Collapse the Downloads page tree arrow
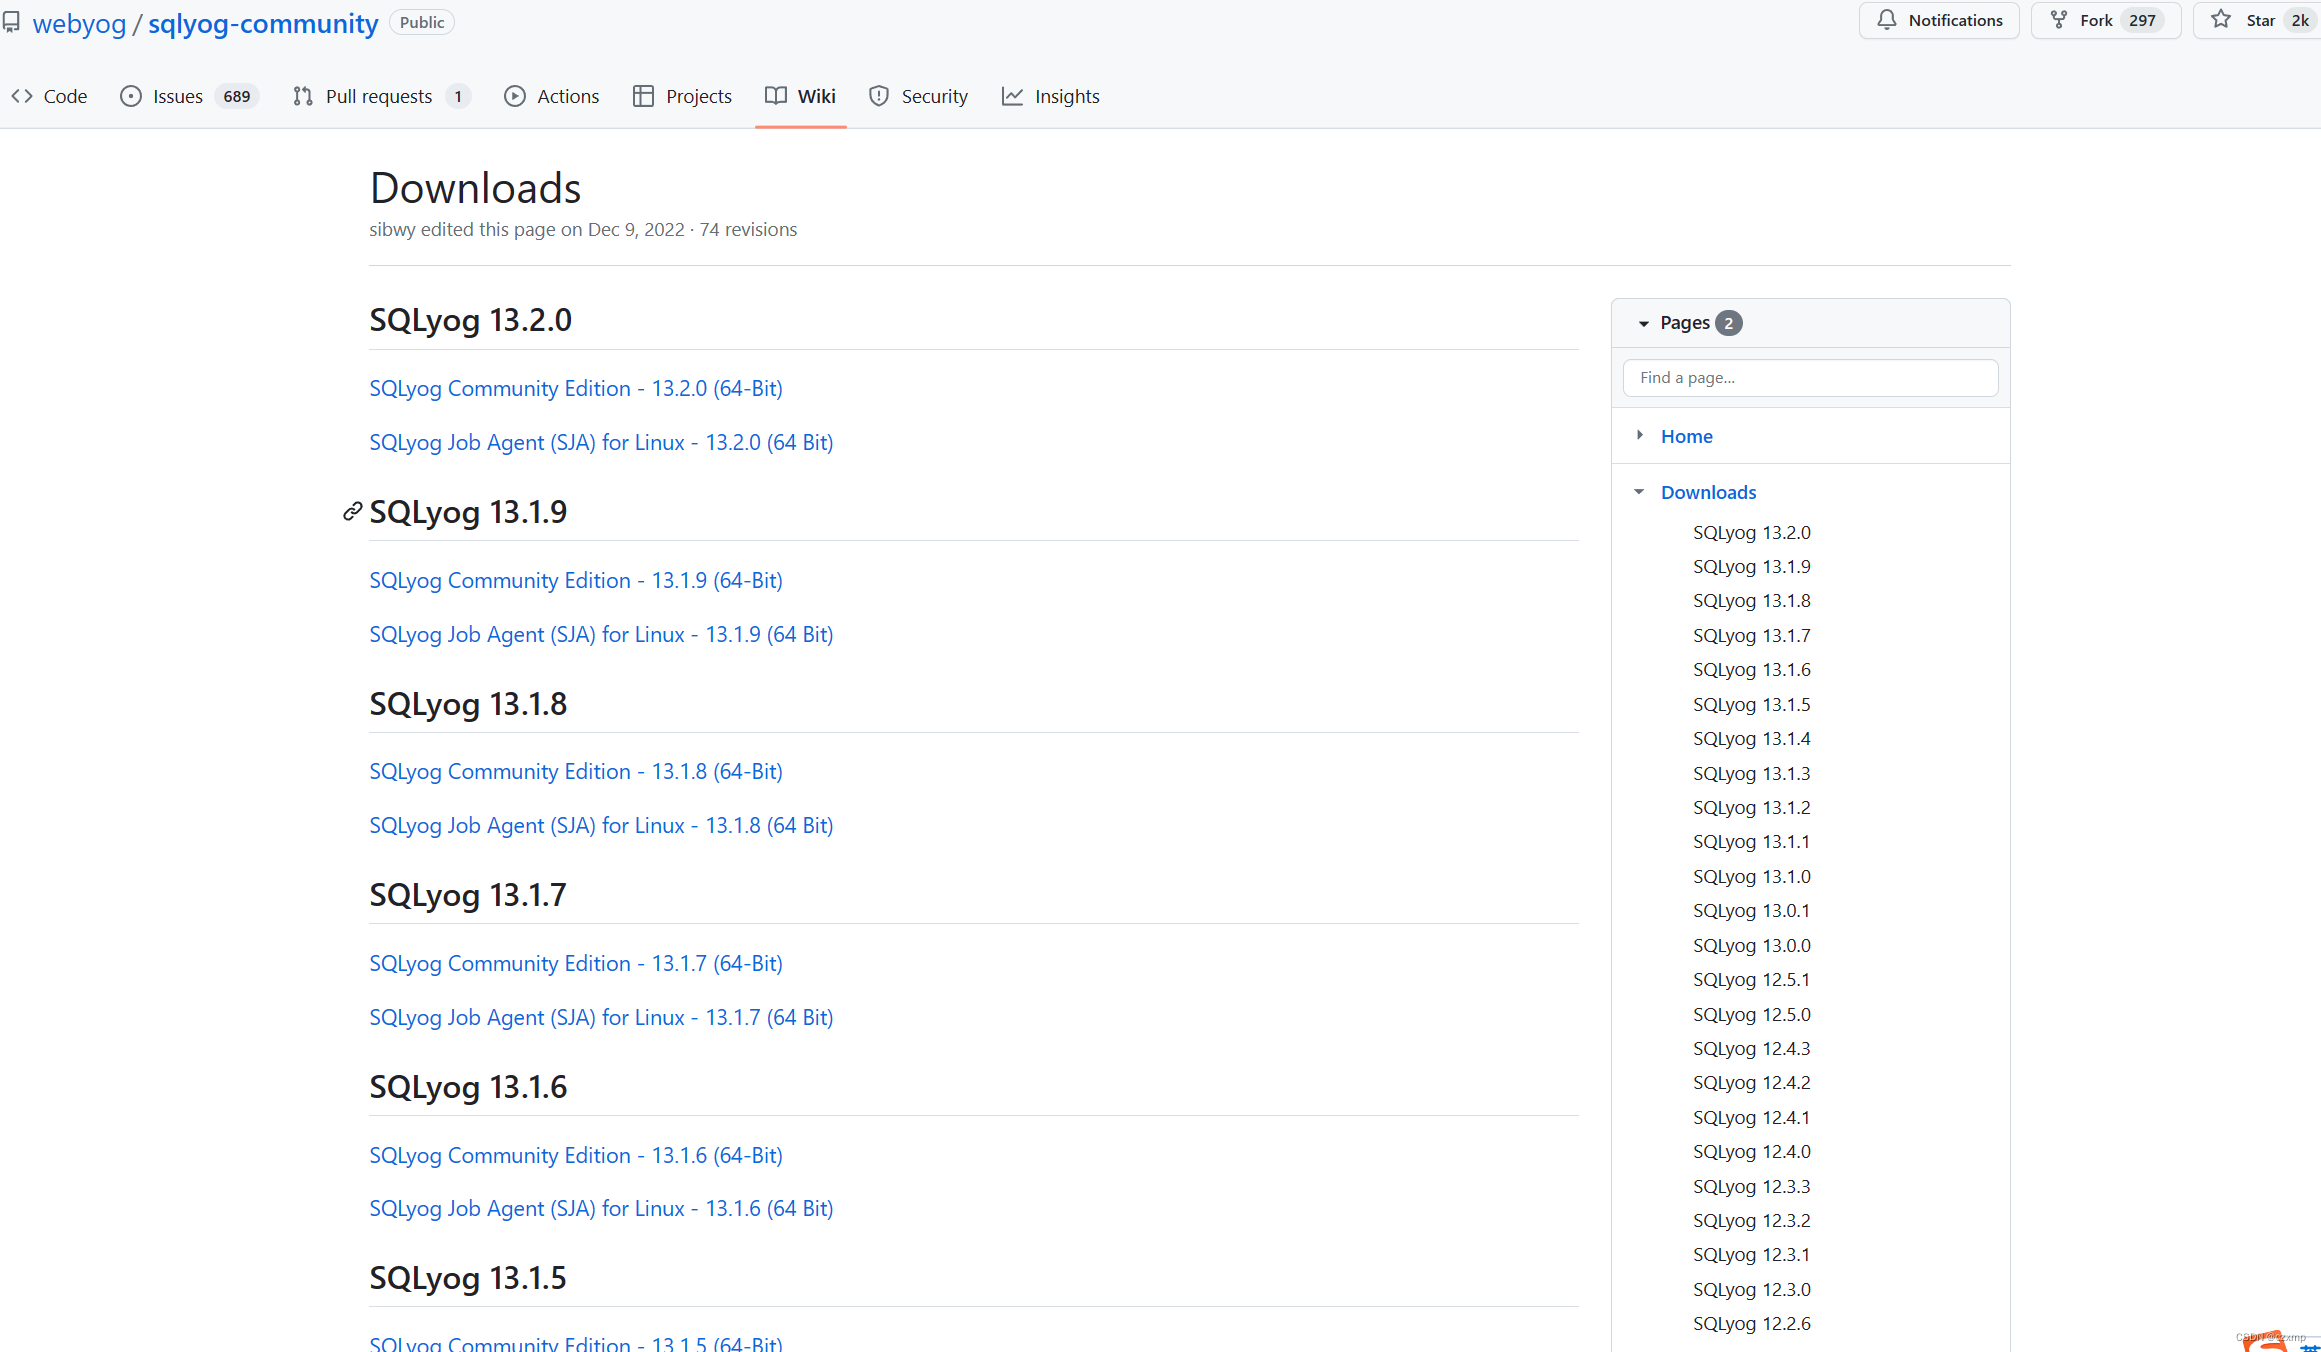 coord(1639,491)
